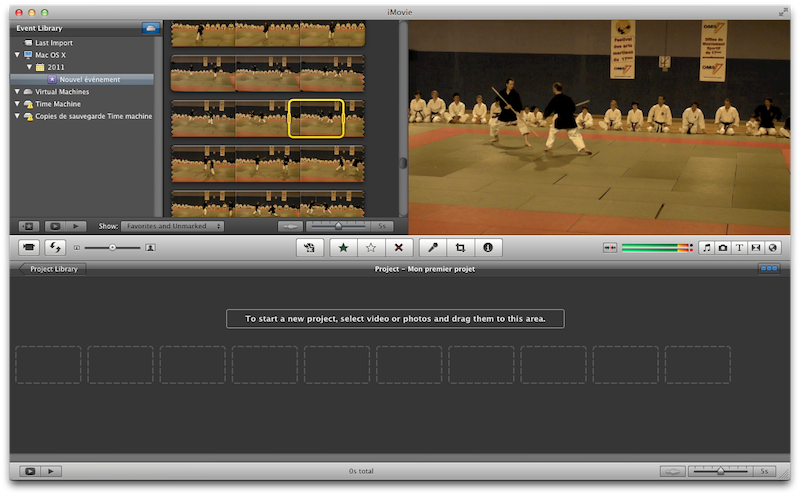Click the yellow-selected clip segment
The height and width of the screenshot is (495, 800).
(x=316, y=118)
